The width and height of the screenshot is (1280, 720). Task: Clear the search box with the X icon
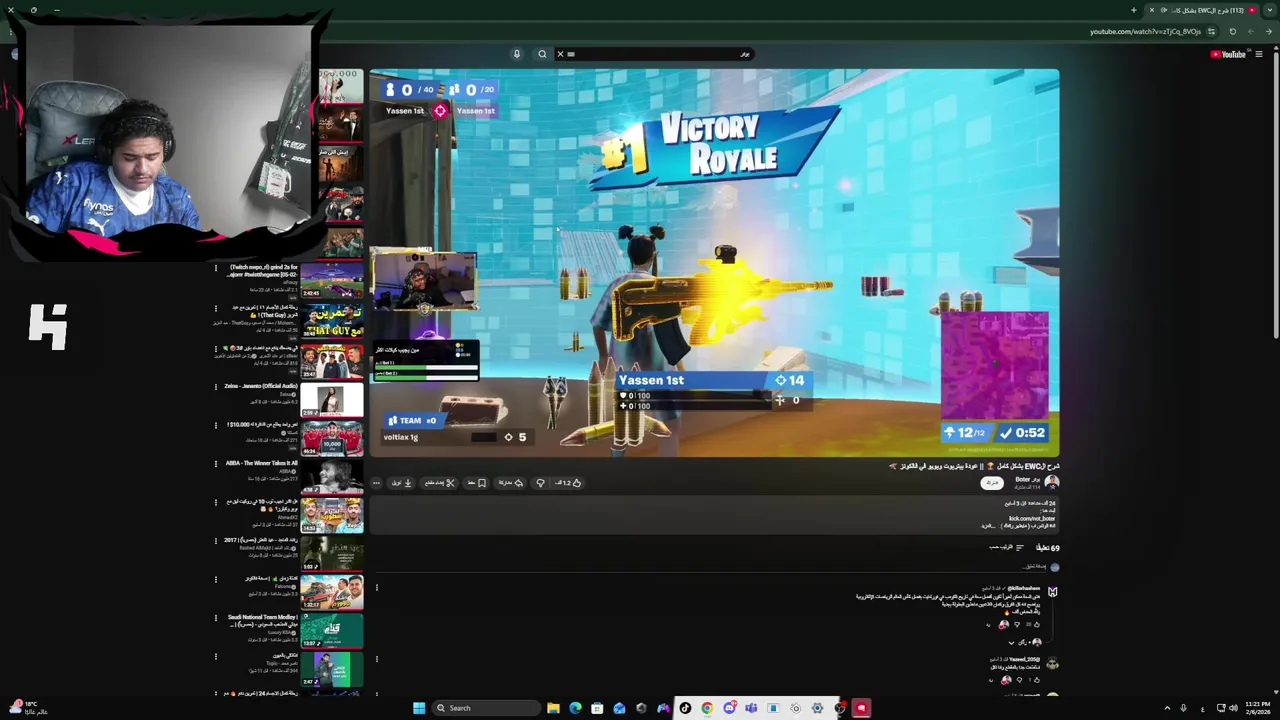pos(560,54)
